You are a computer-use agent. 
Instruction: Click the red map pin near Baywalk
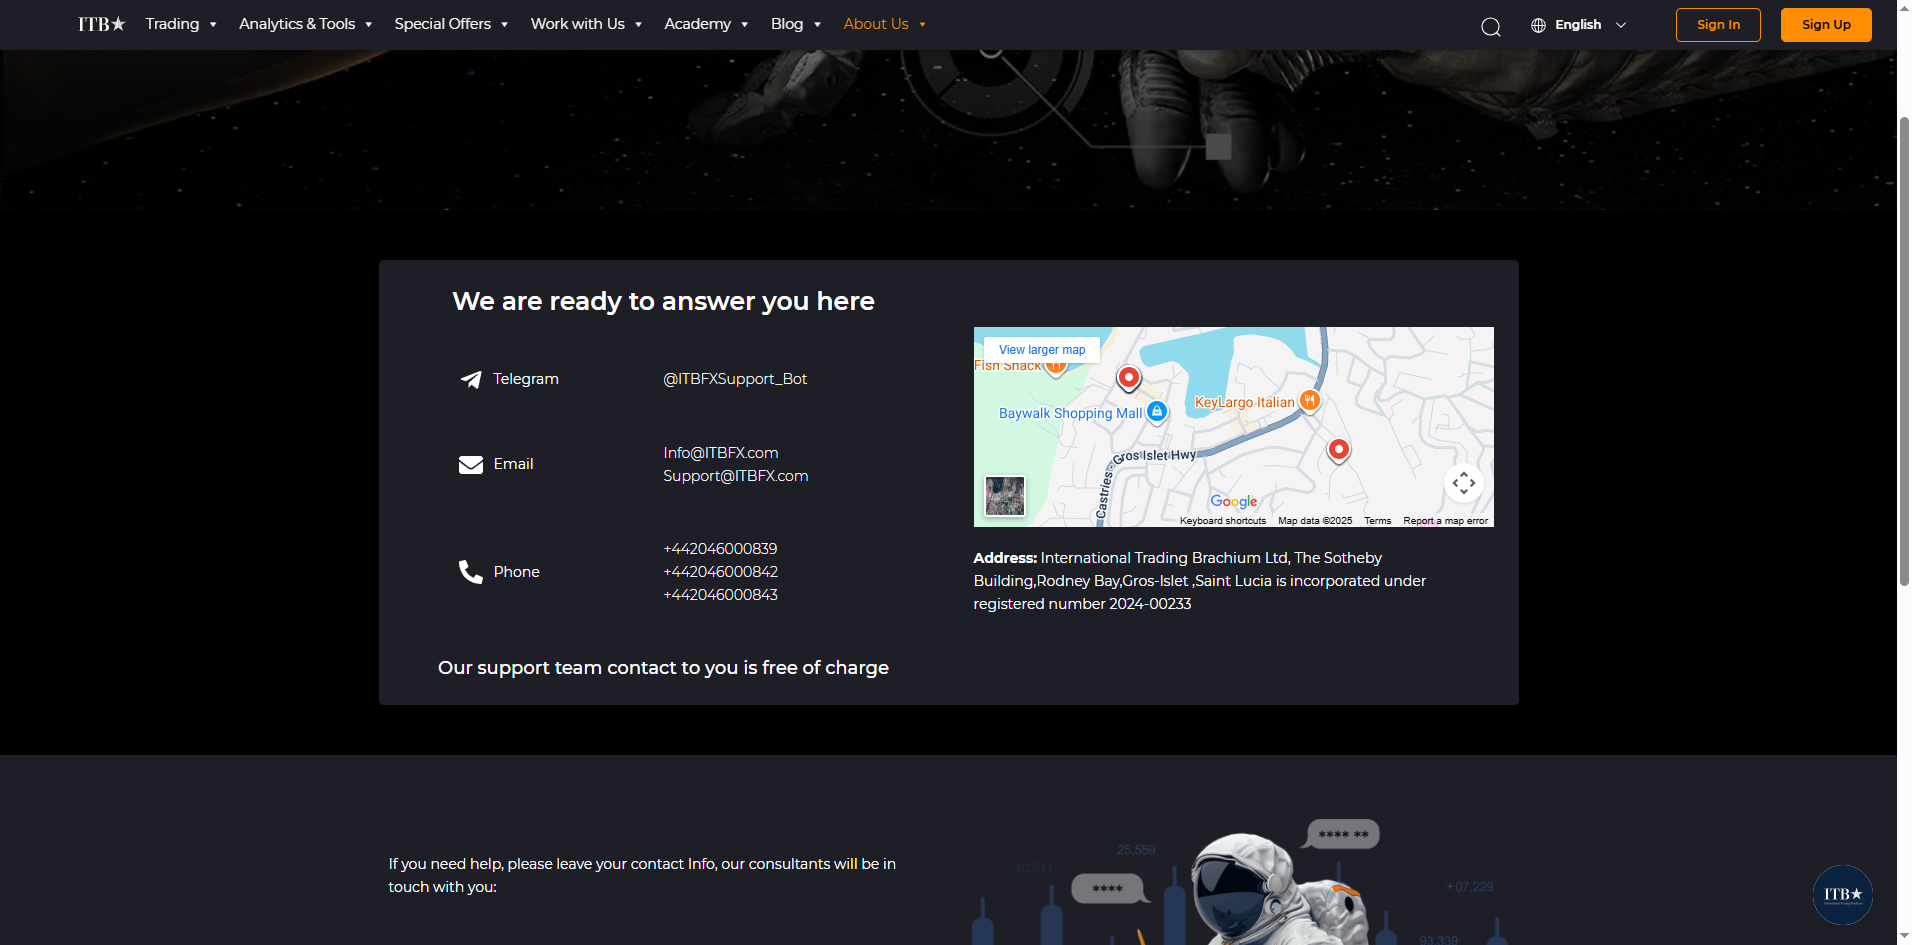point(1129,378)
